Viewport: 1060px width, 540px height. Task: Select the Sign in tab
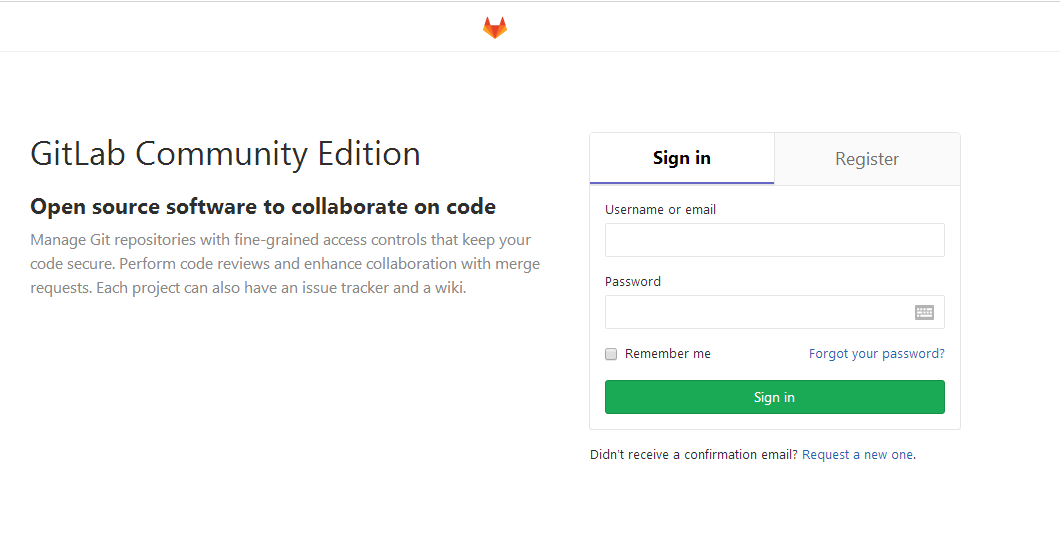[682, 159]
